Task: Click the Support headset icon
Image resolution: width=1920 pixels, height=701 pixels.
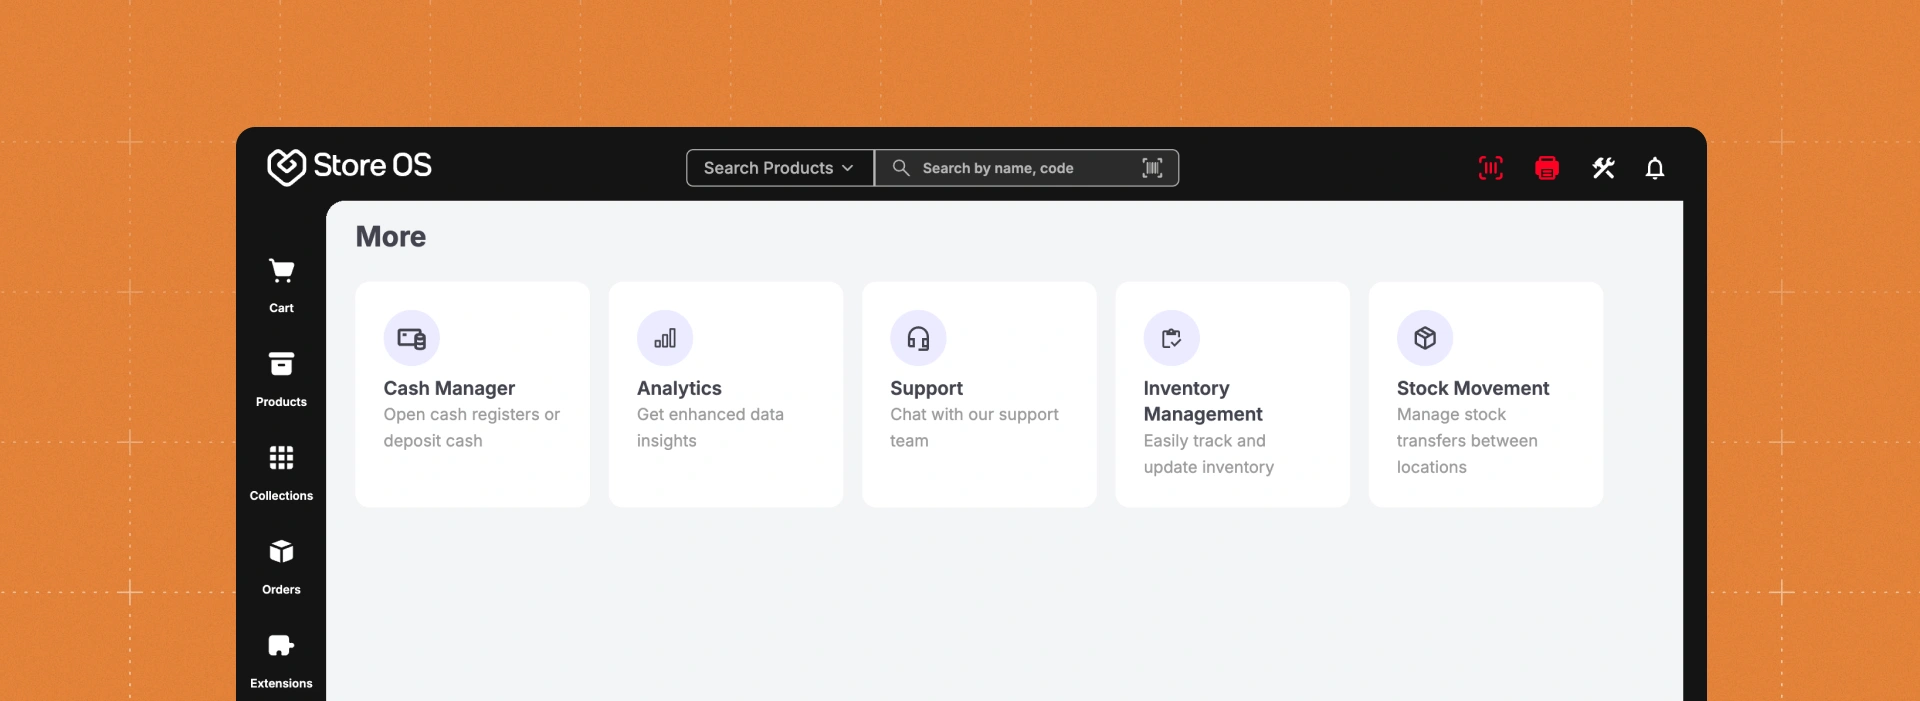Action: (x=918, y=338)
